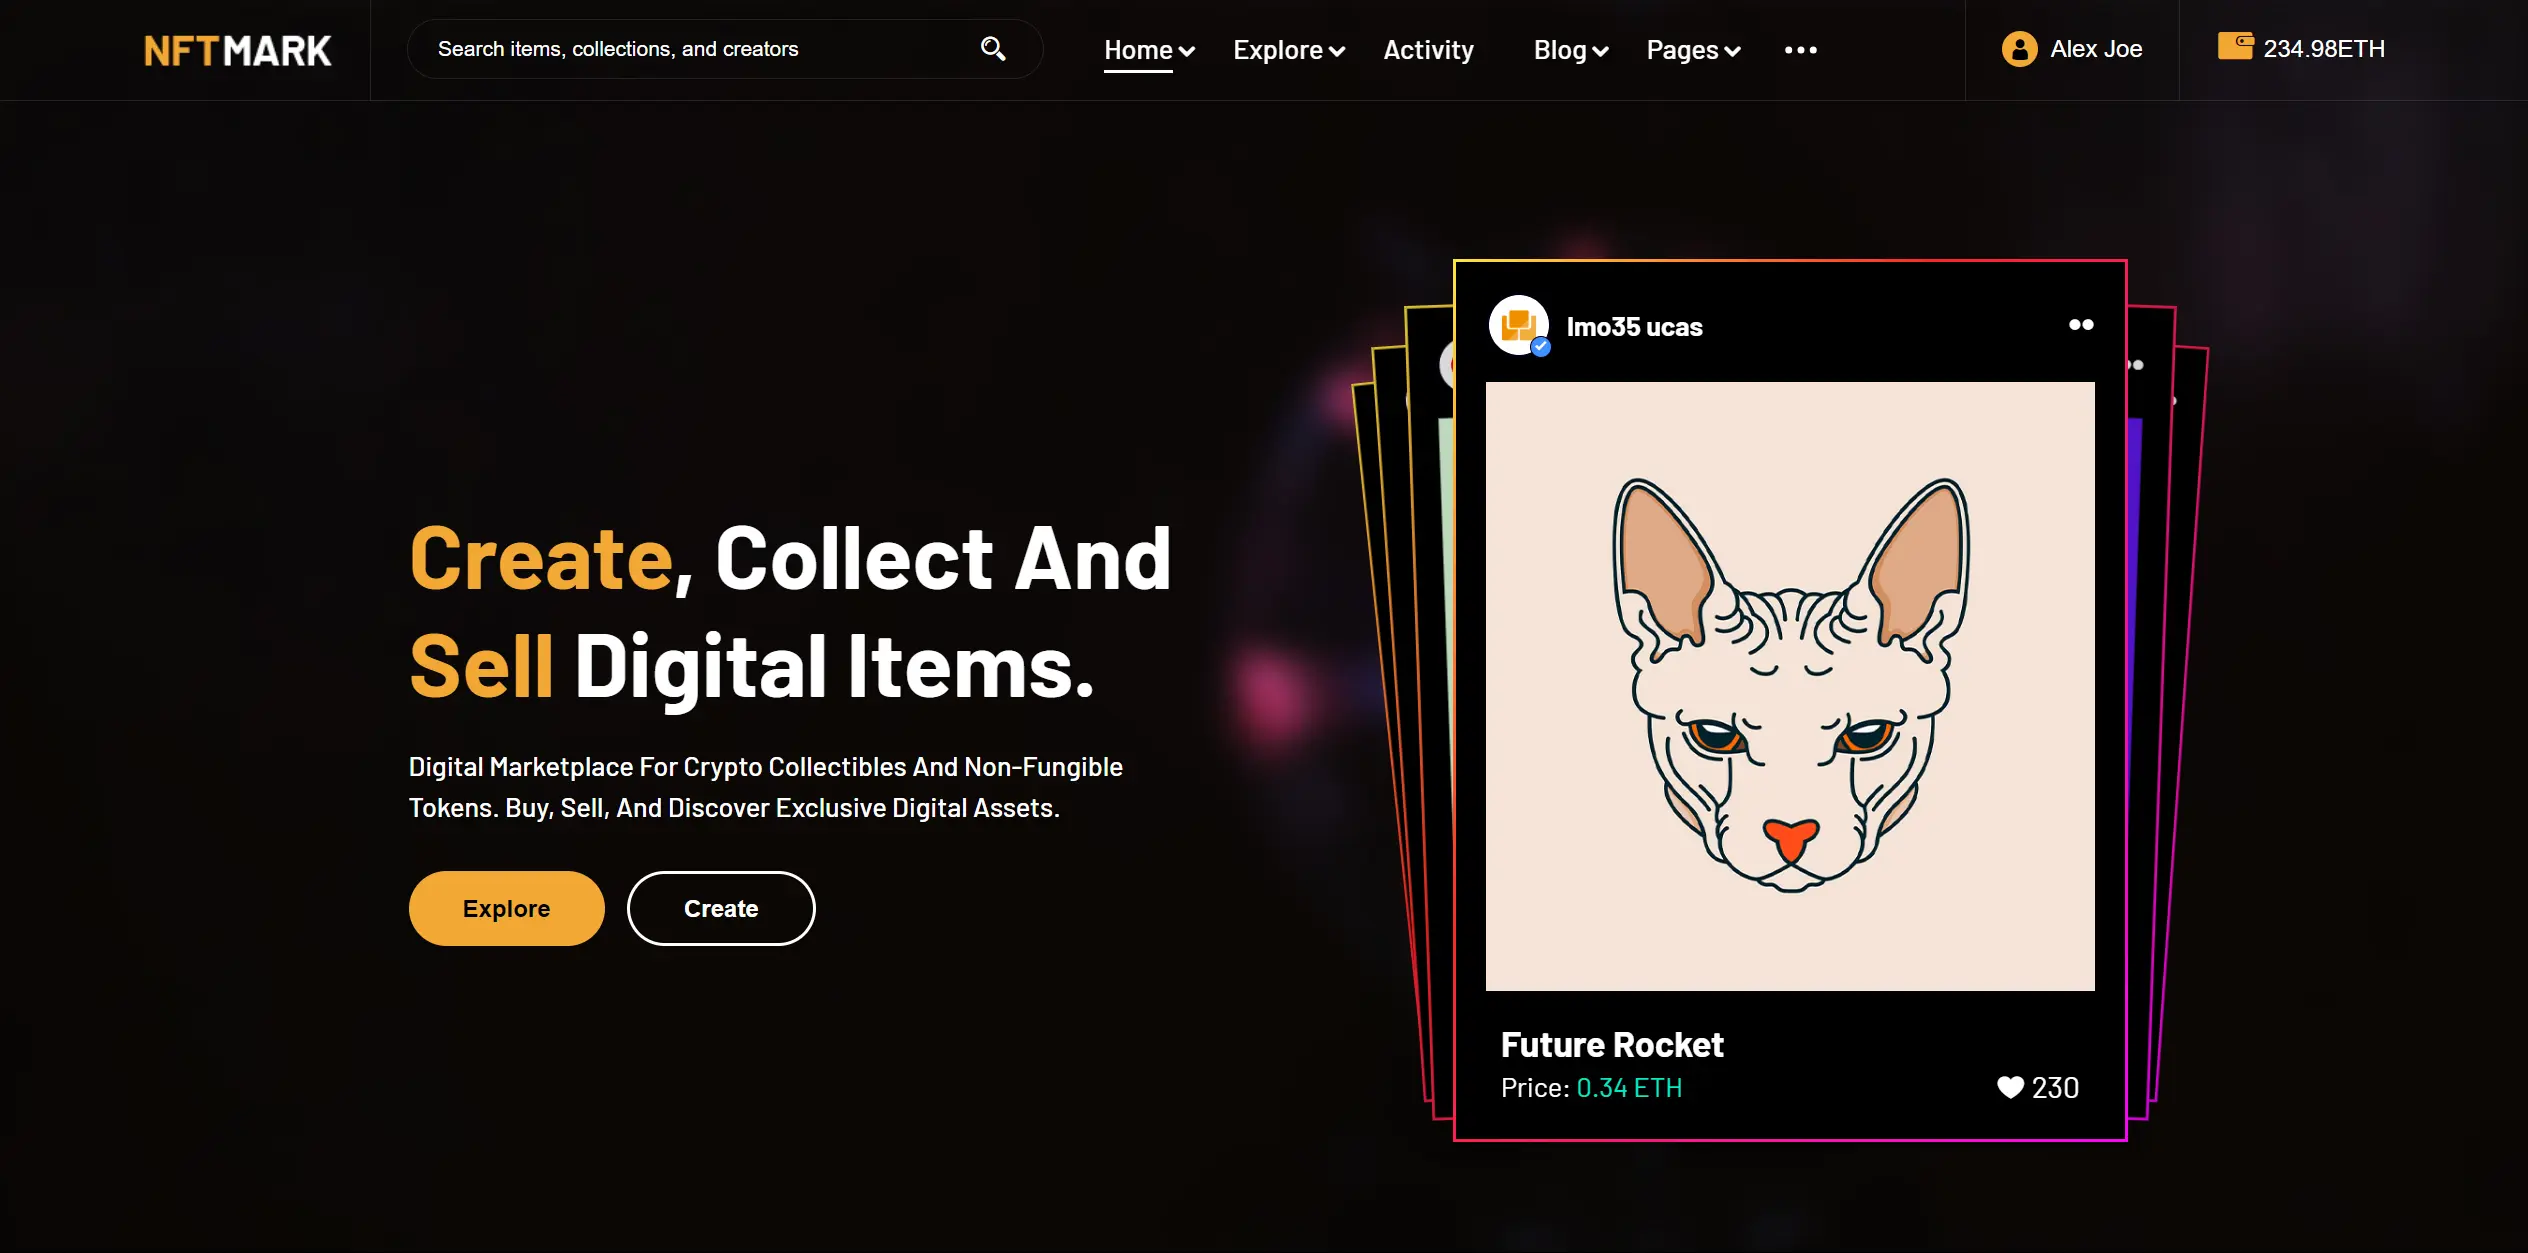
Task: Open the three-dot more menu in navbar
Action: 1800,50
